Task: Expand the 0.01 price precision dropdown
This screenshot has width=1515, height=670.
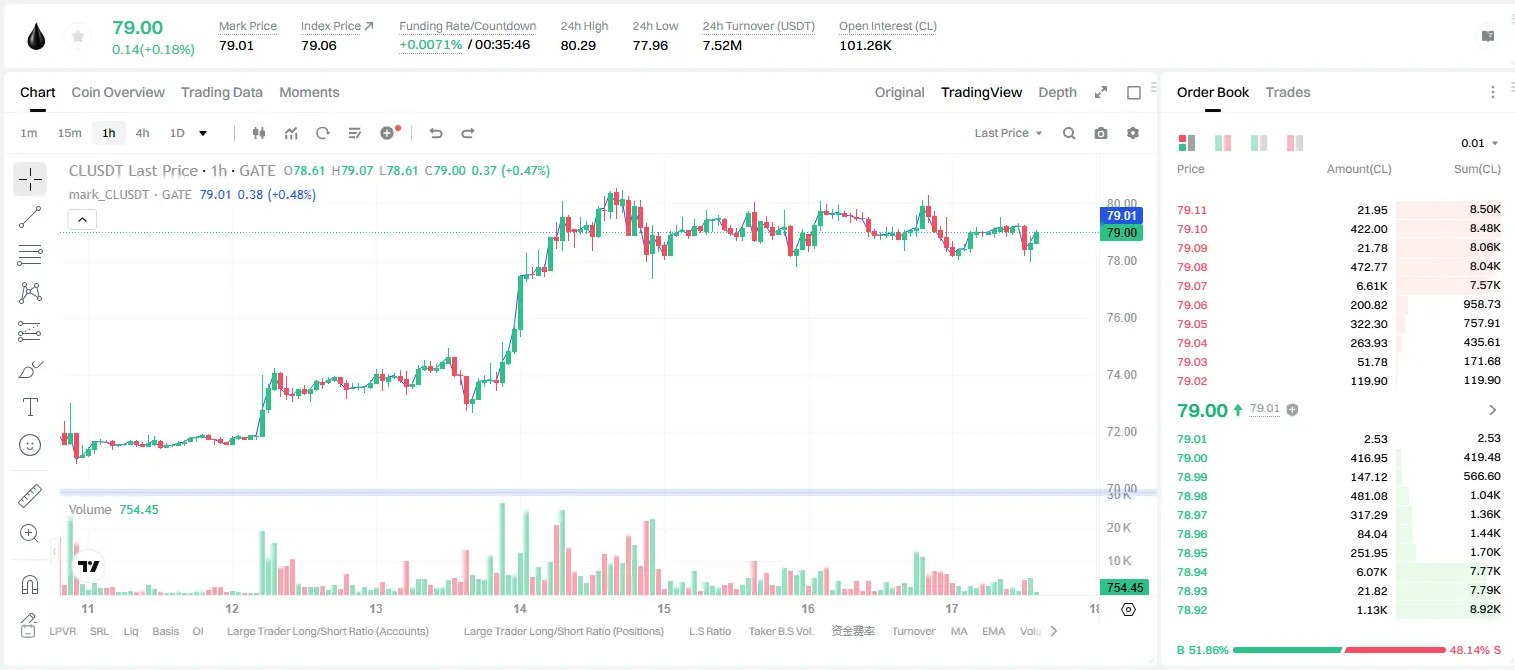Action: coord(1480,143)
